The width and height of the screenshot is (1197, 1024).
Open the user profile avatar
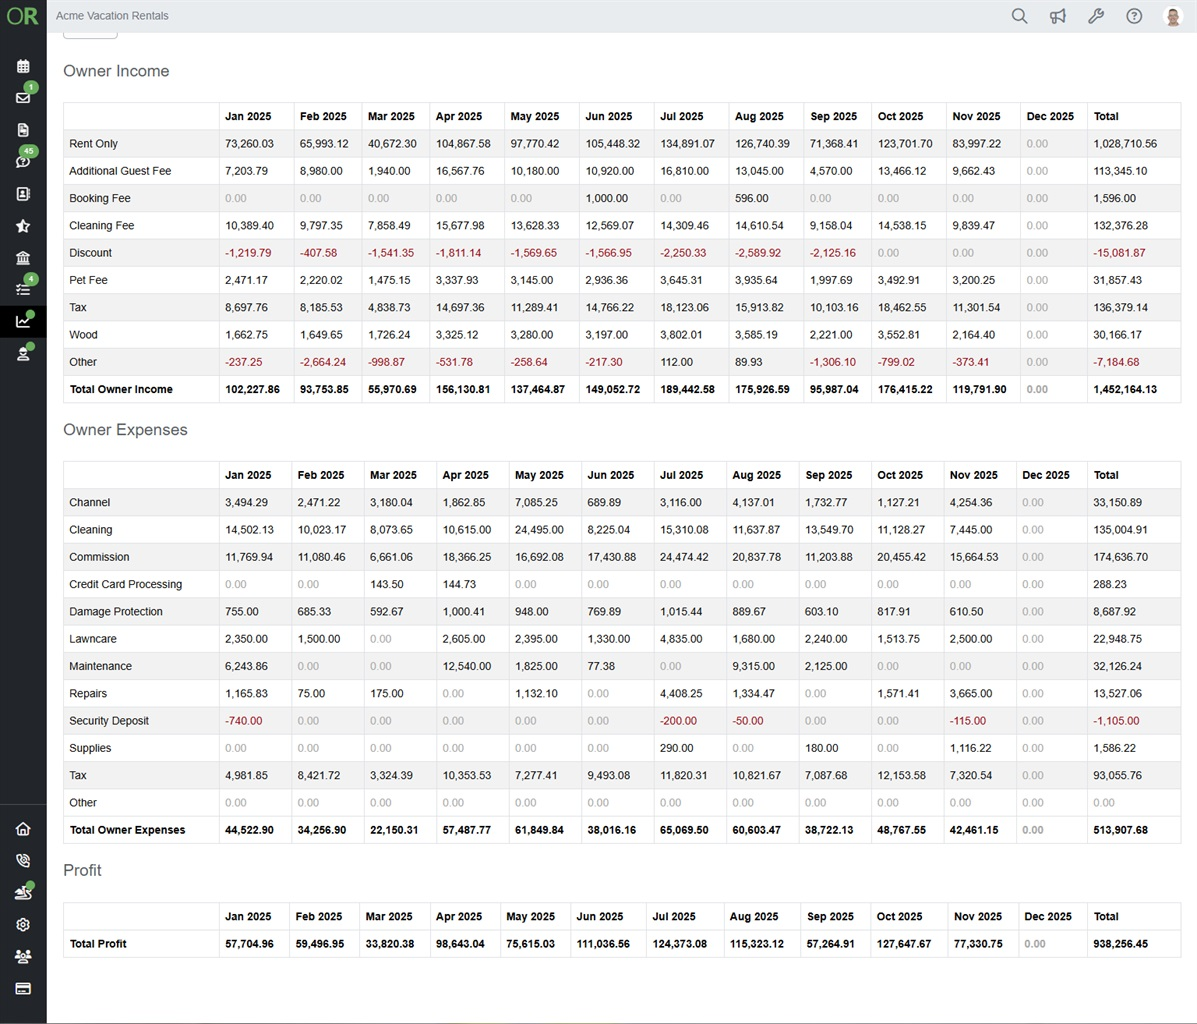pyautogui.click(x=1171, y=16)
